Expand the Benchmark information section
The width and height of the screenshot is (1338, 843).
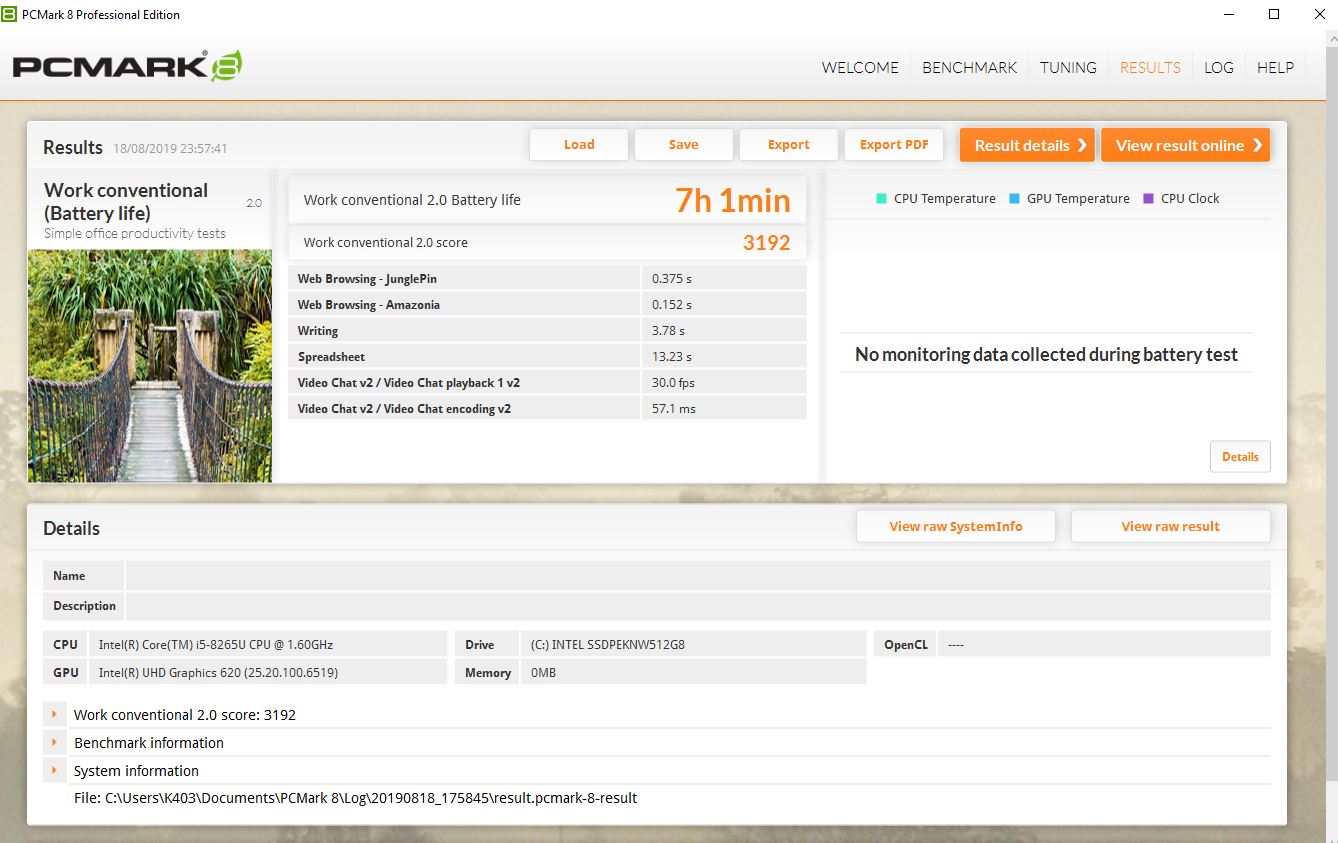pos(54,742)
